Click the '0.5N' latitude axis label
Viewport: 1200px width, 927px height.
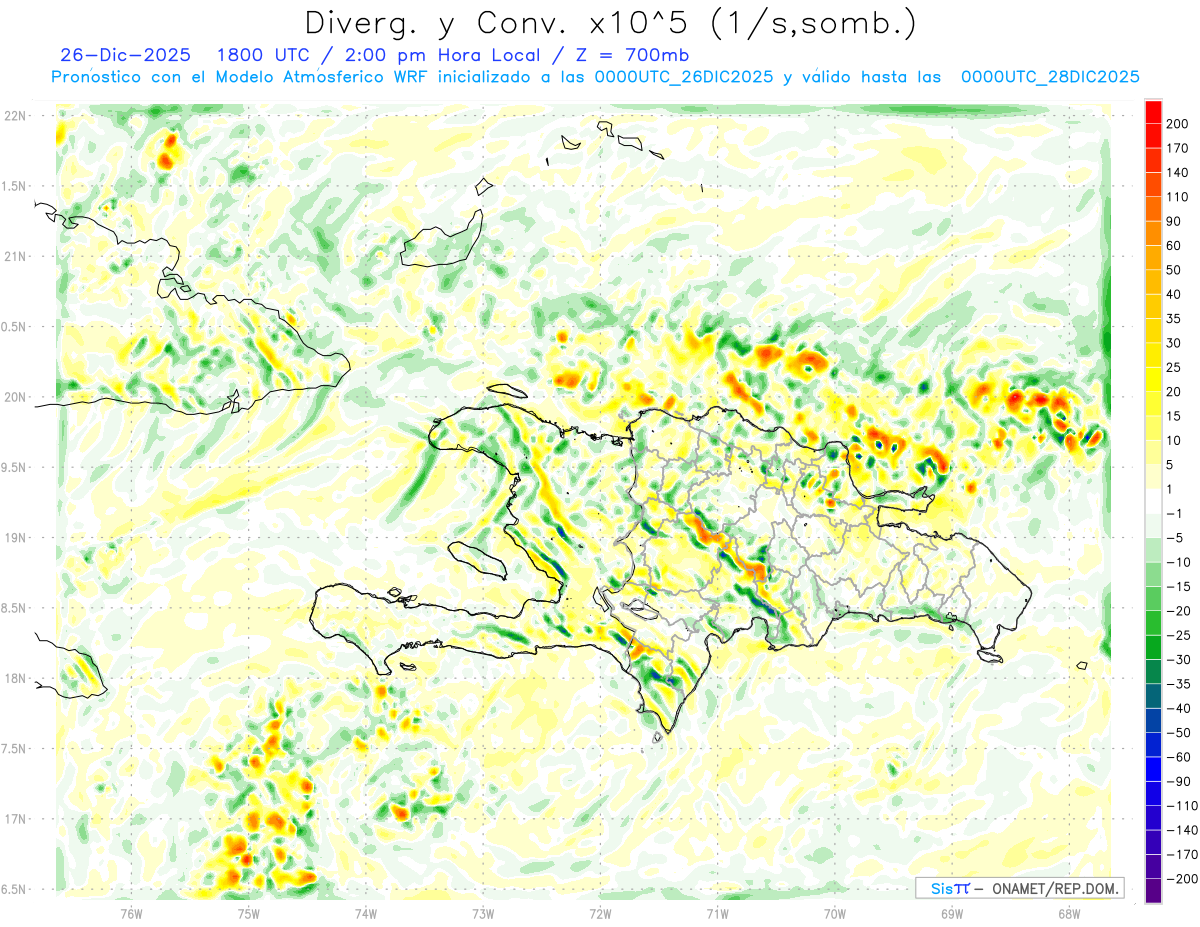point(14,327)
